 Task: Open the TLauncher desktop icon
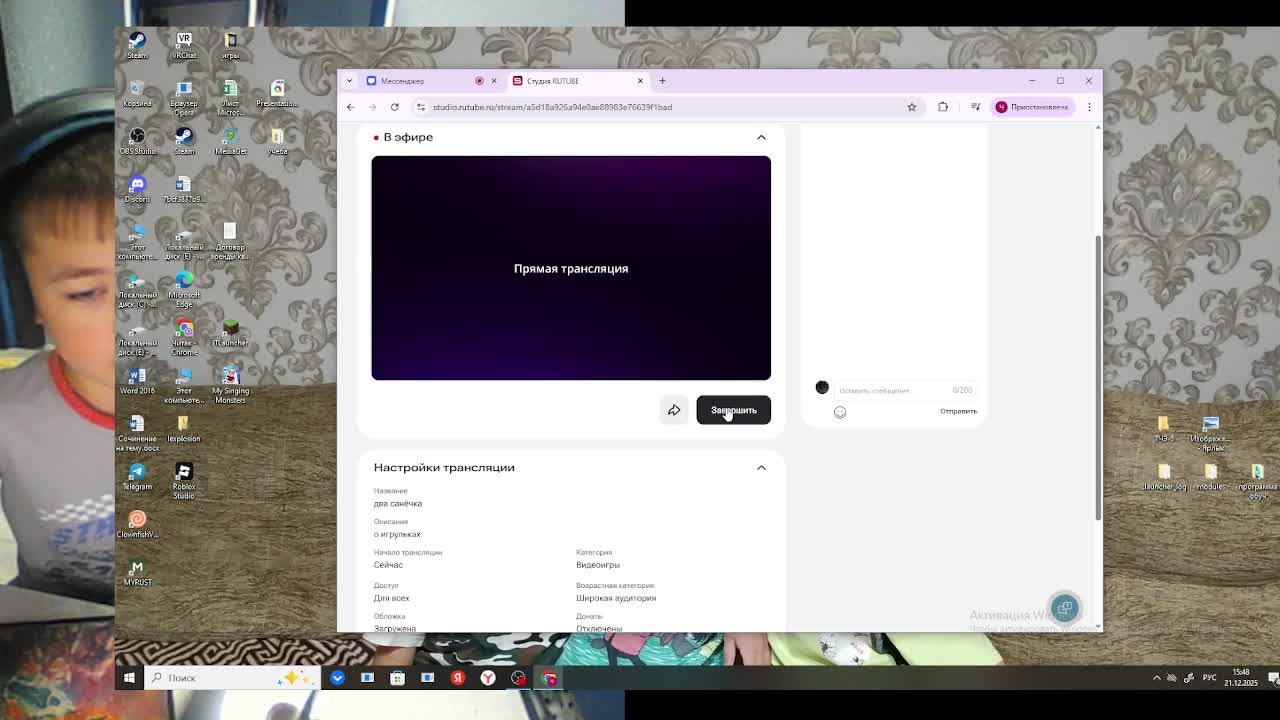coord(231,332)
